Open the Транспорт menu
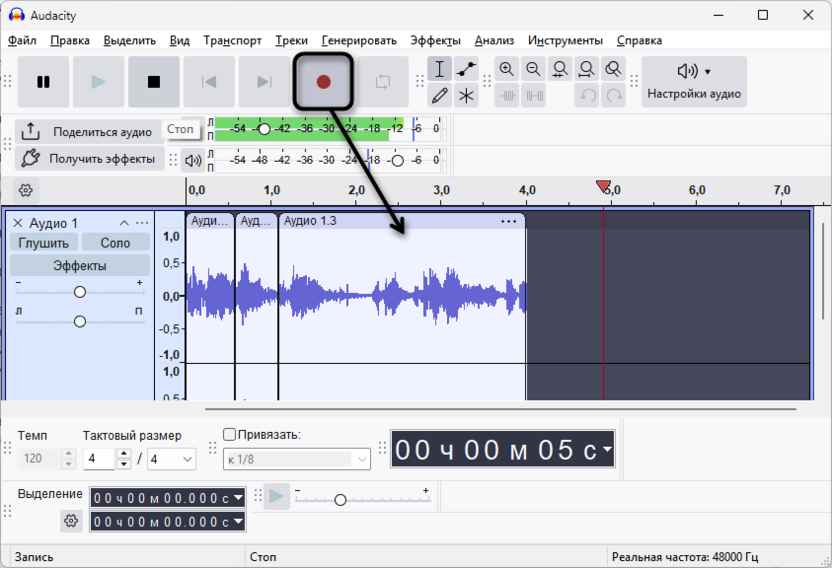 [232, 40]
